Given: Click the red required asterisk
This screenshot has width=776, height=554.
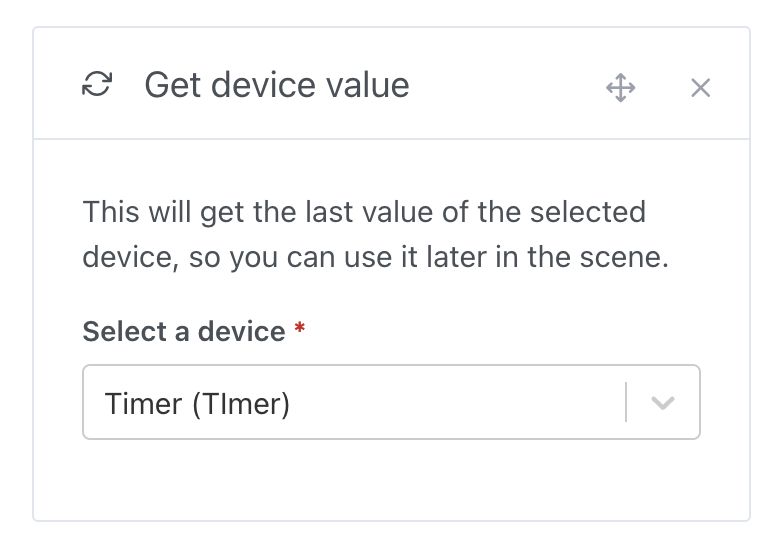Looking at the screenshot, I should click(300, 330).
